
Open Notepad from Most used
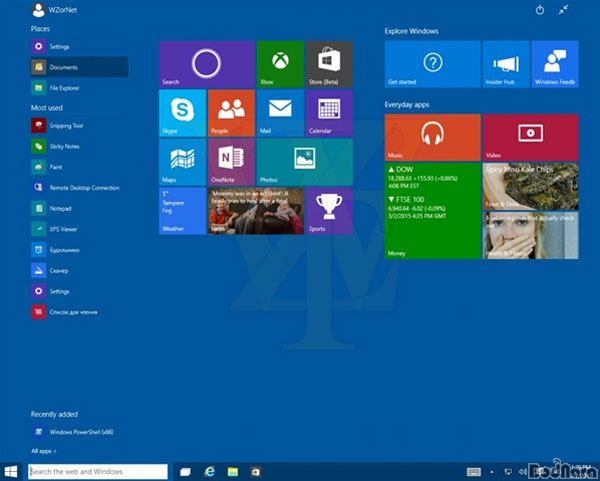[79, 208]
